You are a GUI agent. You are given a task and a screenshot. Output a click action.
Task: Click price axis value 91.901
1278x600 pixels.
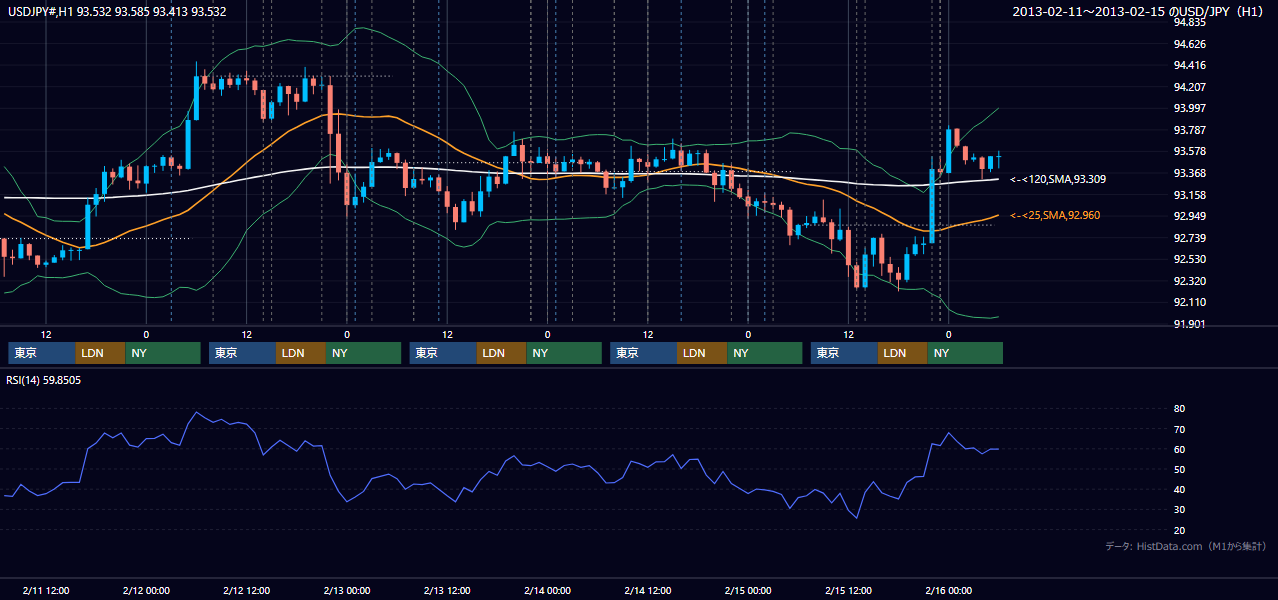pyautogui.click(x=1189, y=324)
